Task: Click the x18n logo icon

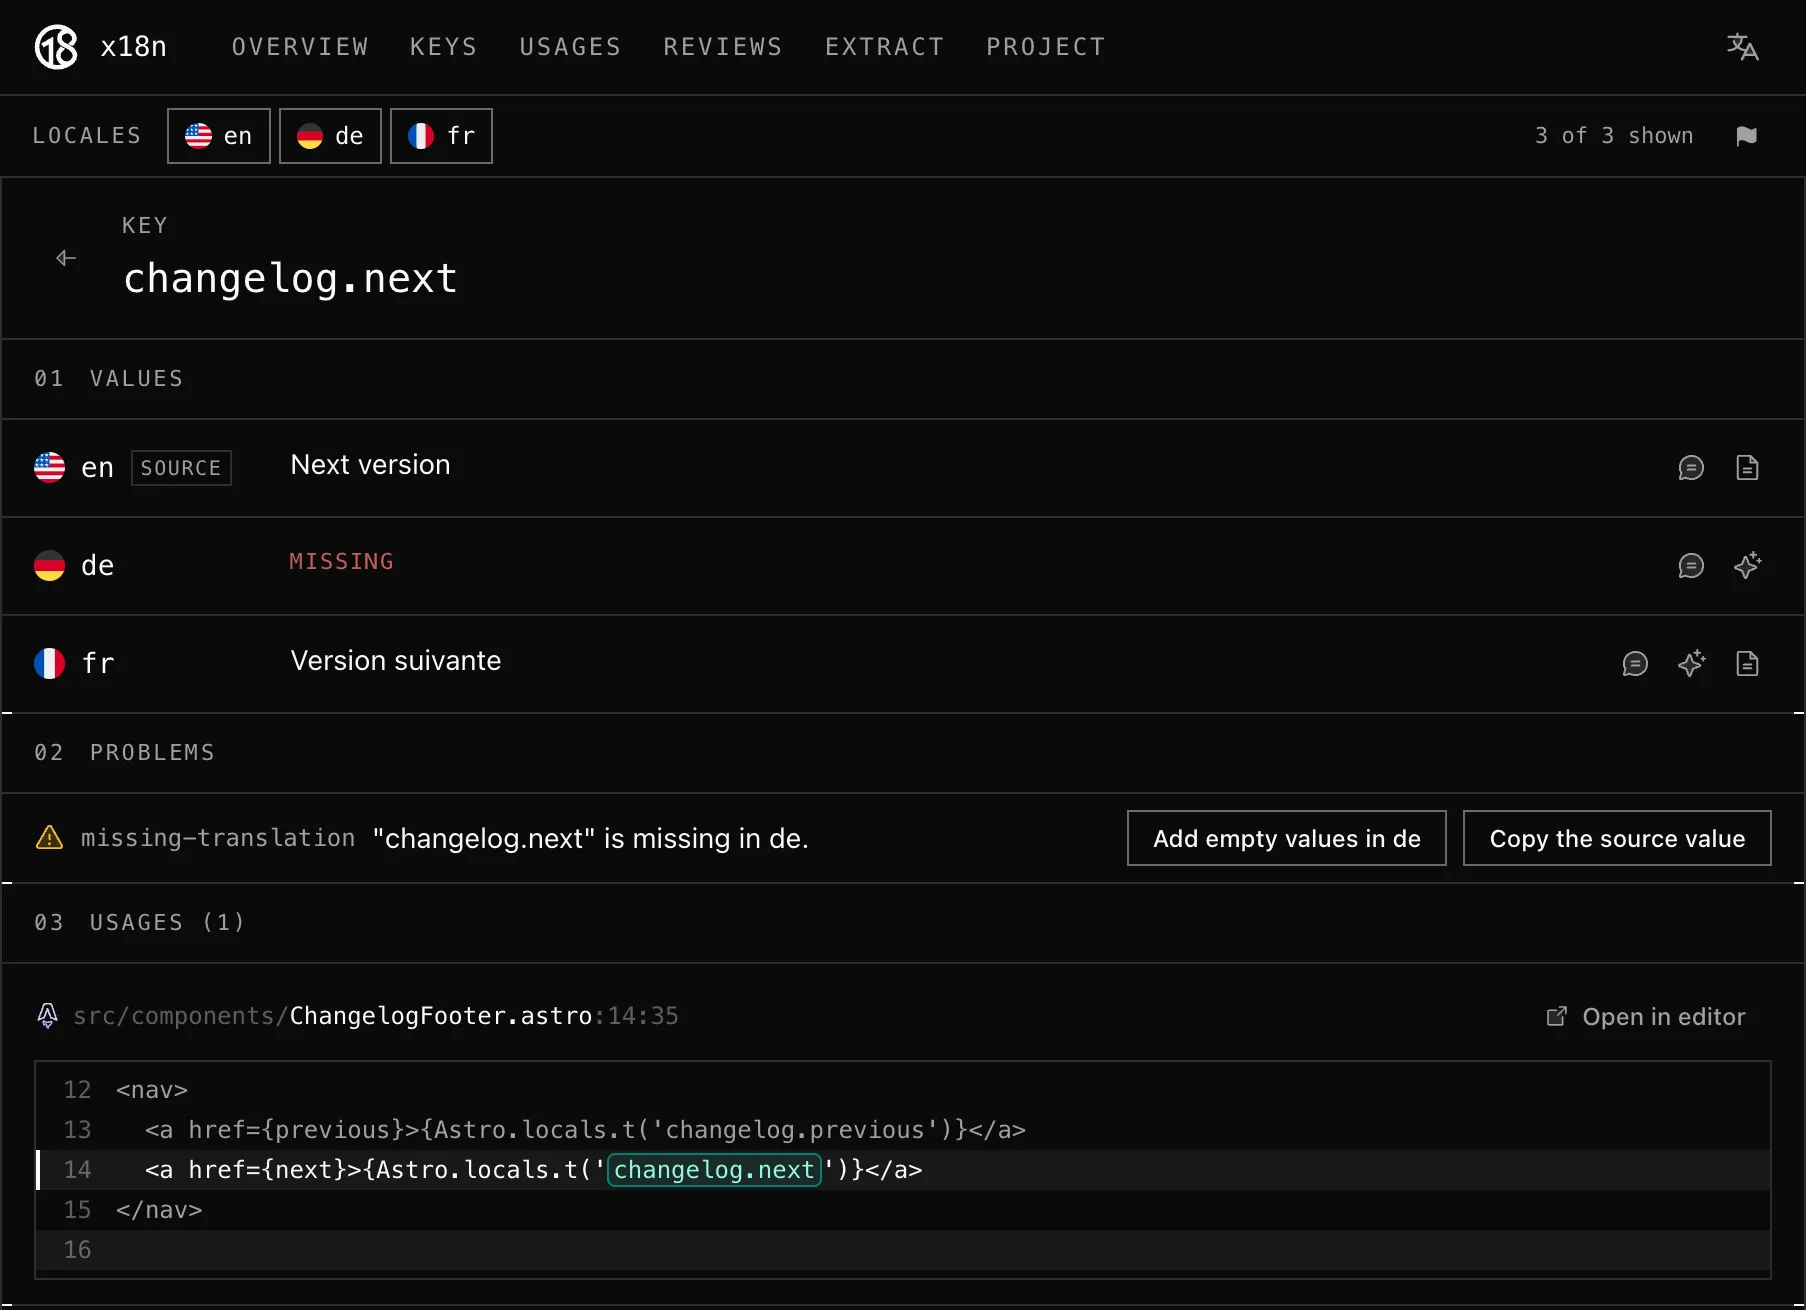Action: [56, 47]
